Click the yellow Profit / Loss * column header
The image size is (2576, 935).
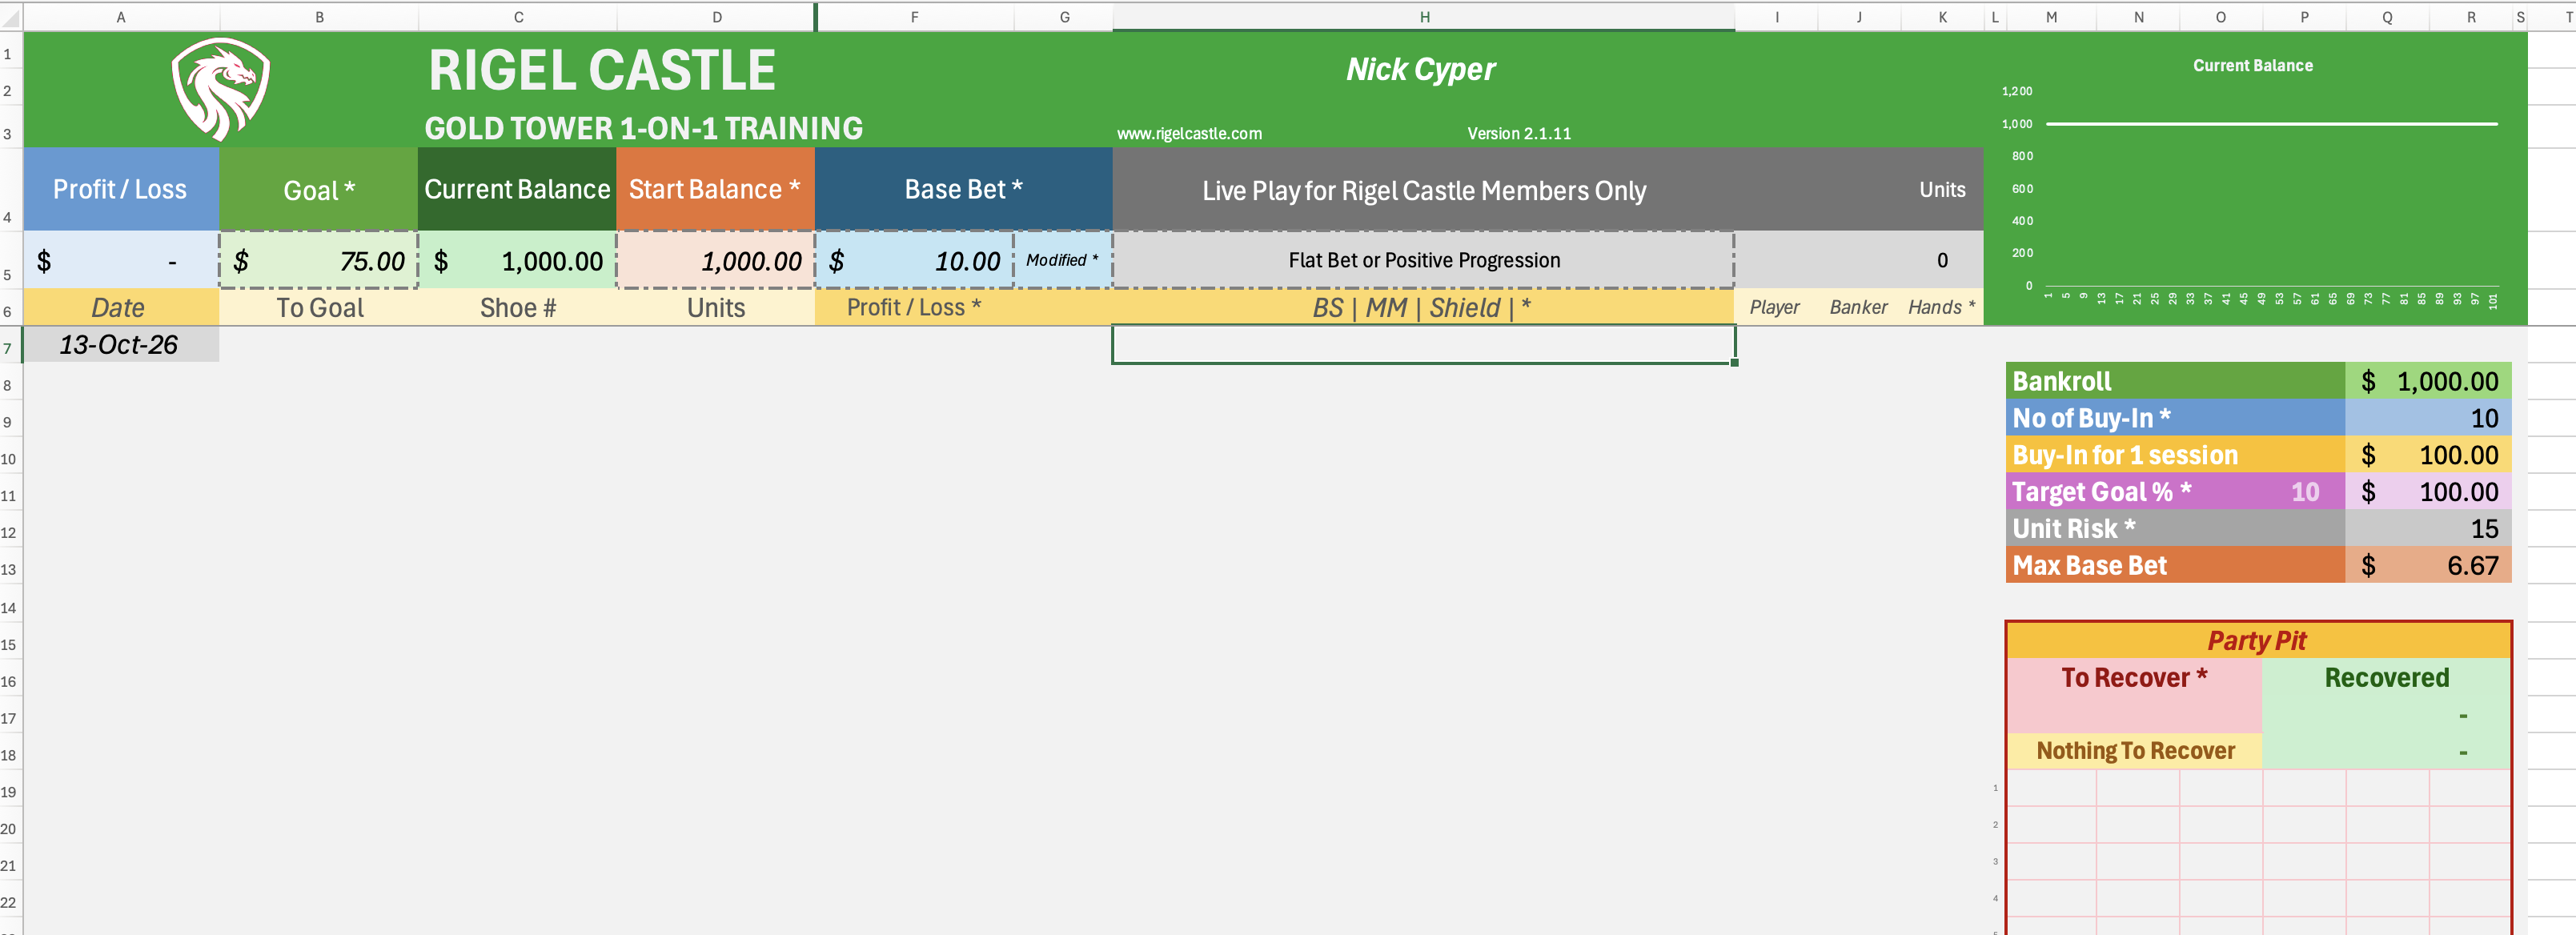tap(913, 308)
